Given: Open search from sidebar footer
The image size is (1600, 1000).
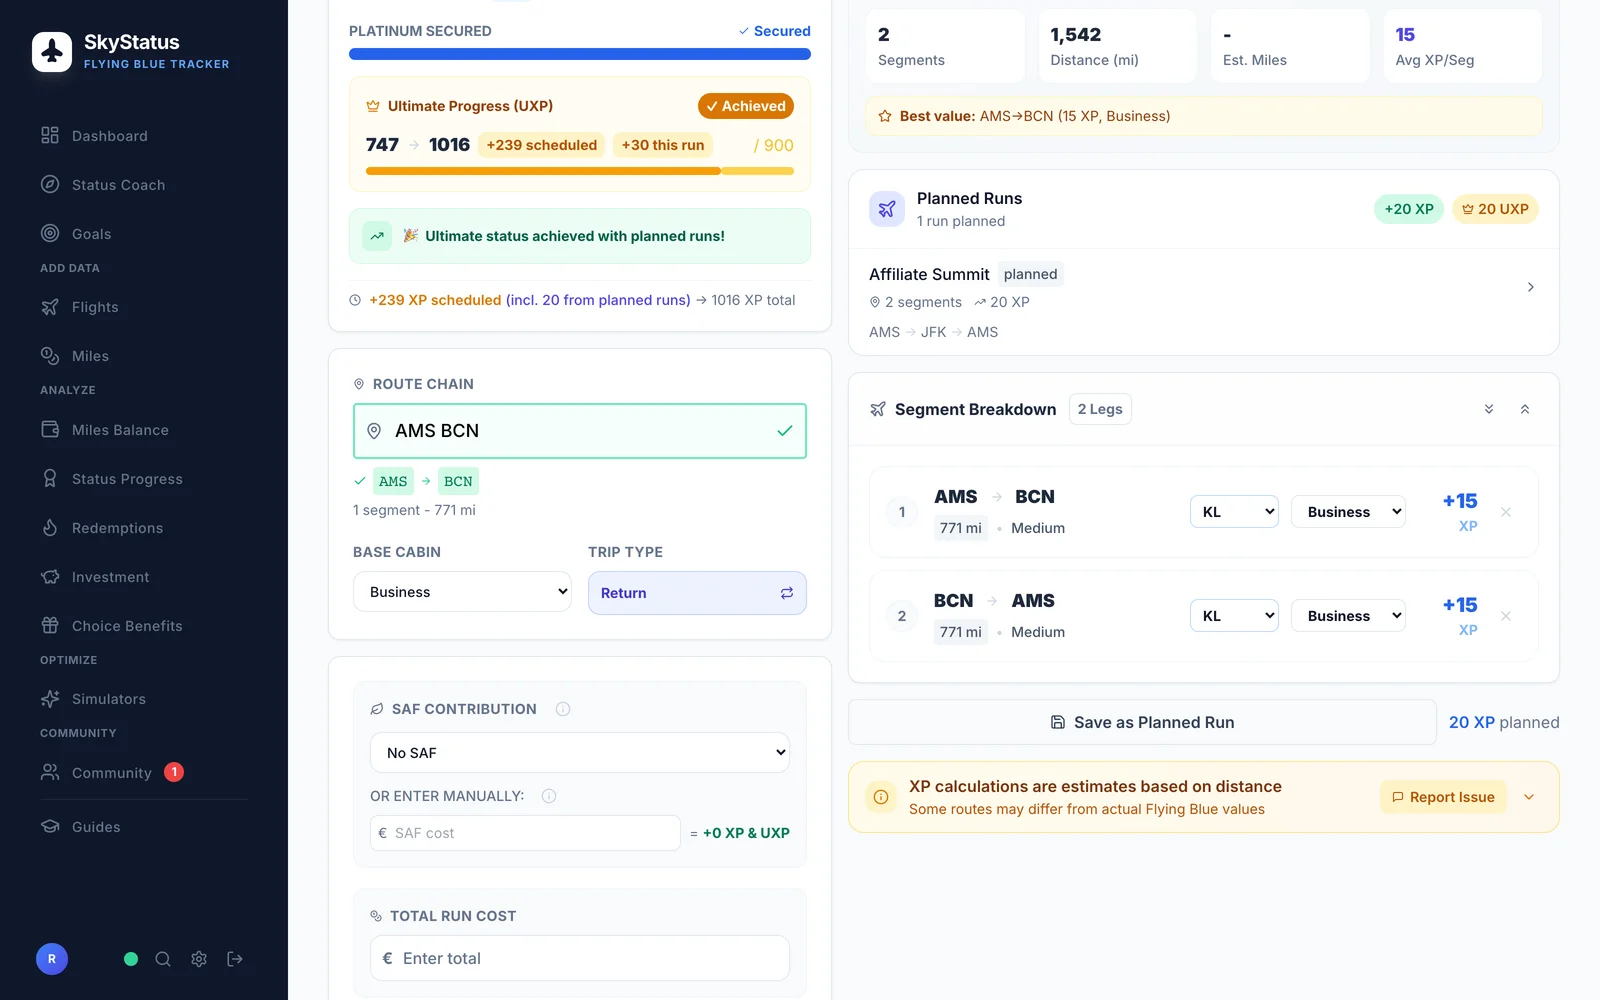Looking at the screenshot, I should [x=163, y=959].
